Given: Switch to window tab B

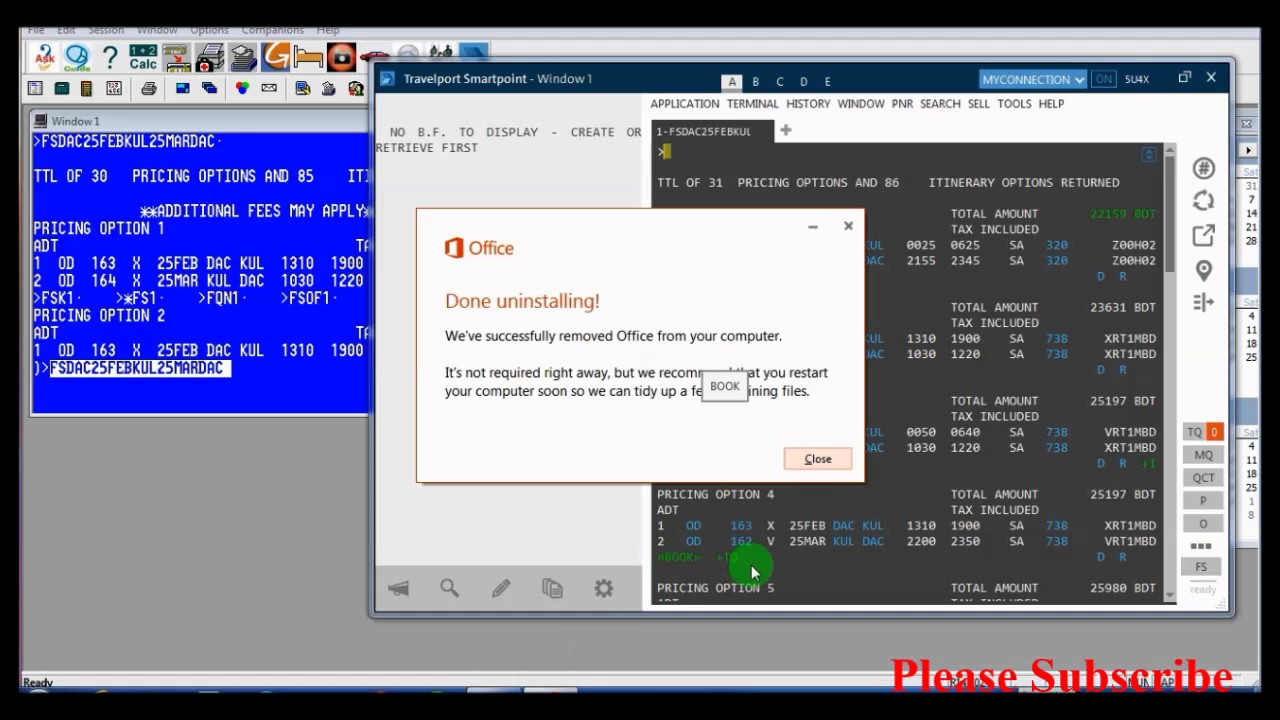Looking at the screenshot, I should point(755,82).
